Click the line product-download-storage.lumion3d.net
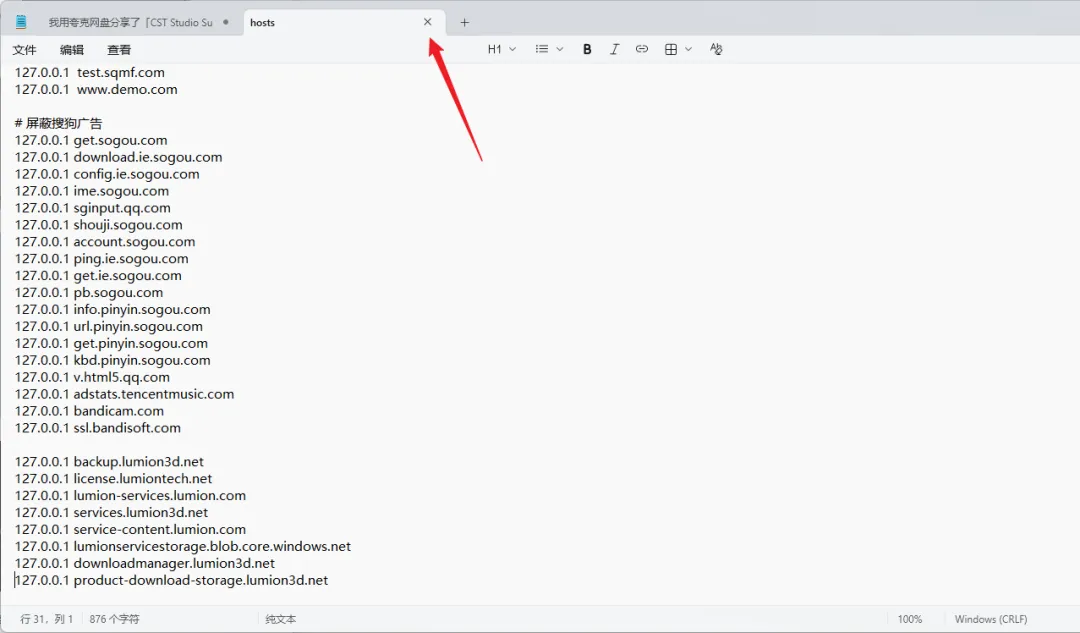1080x633 pixels. tap(171, 581)
